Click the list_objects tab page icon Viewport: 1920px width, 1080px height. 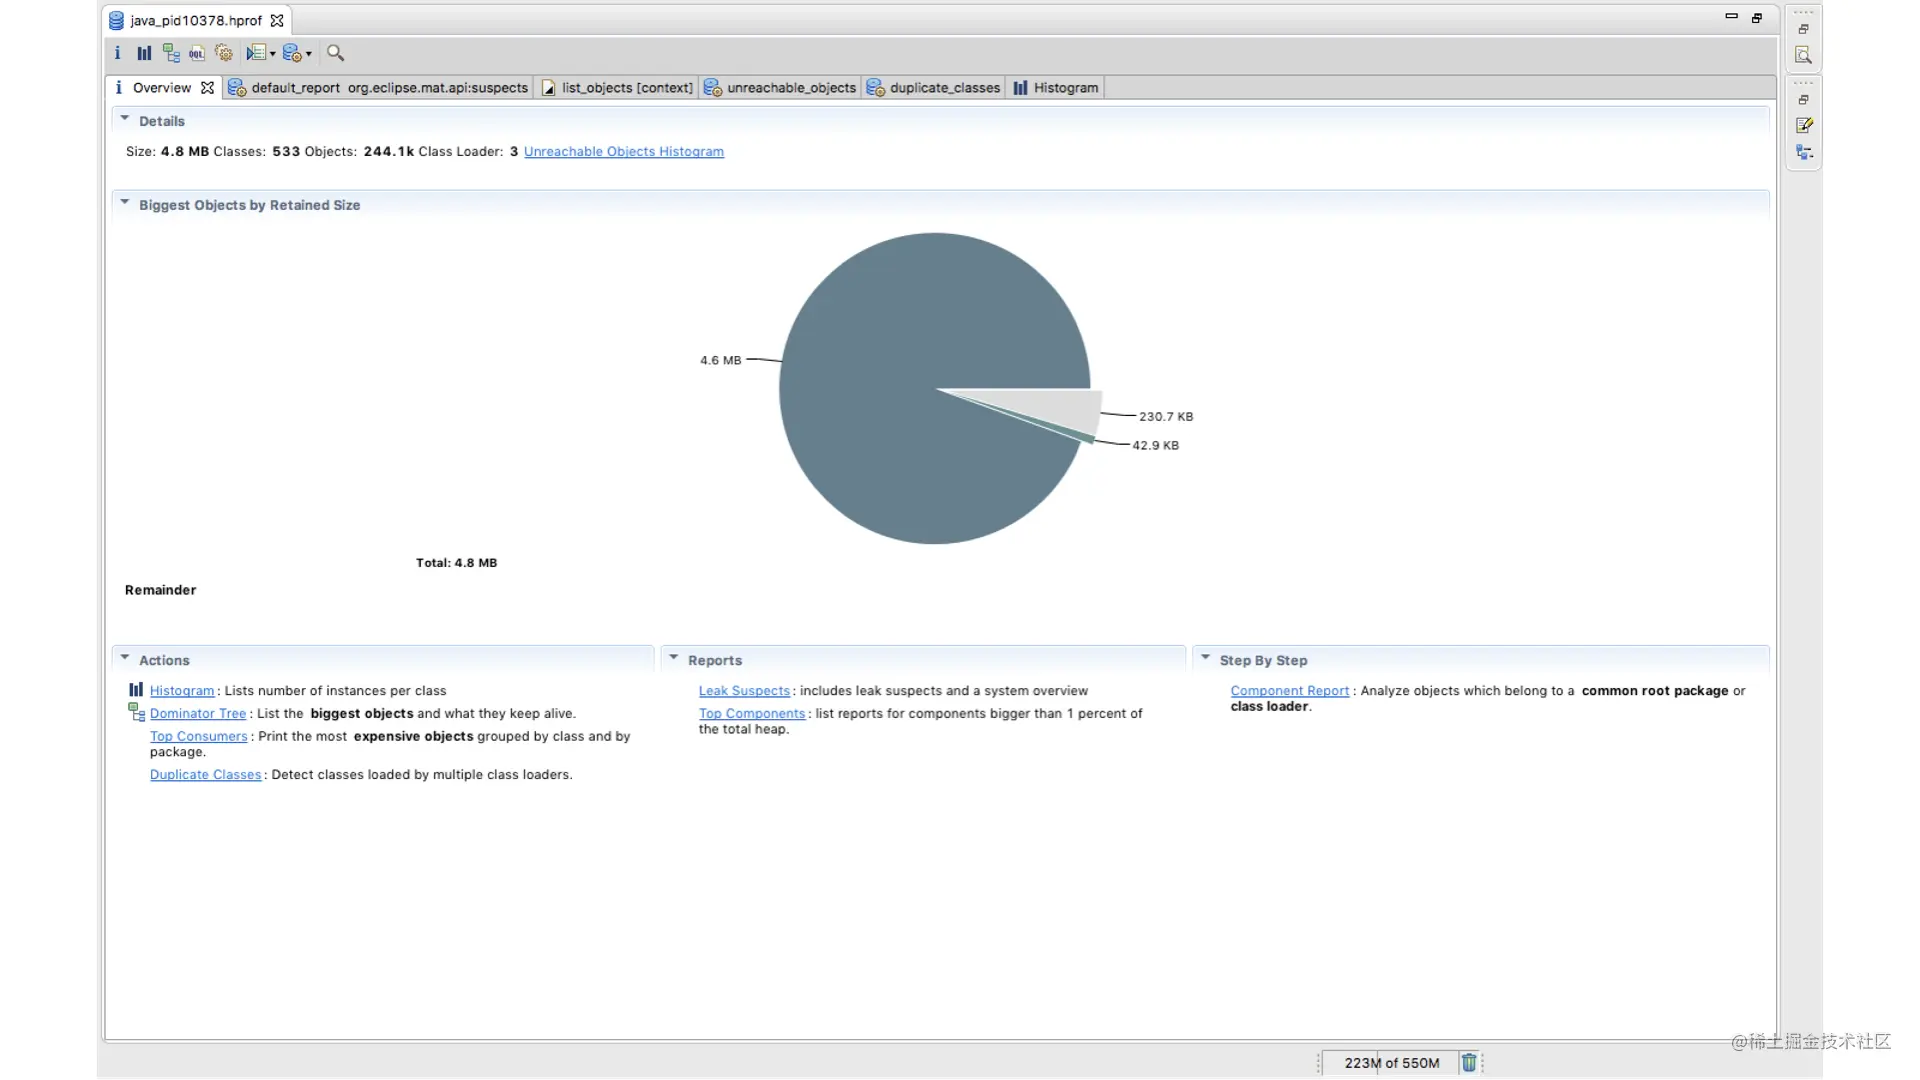(x=548, y=88)
